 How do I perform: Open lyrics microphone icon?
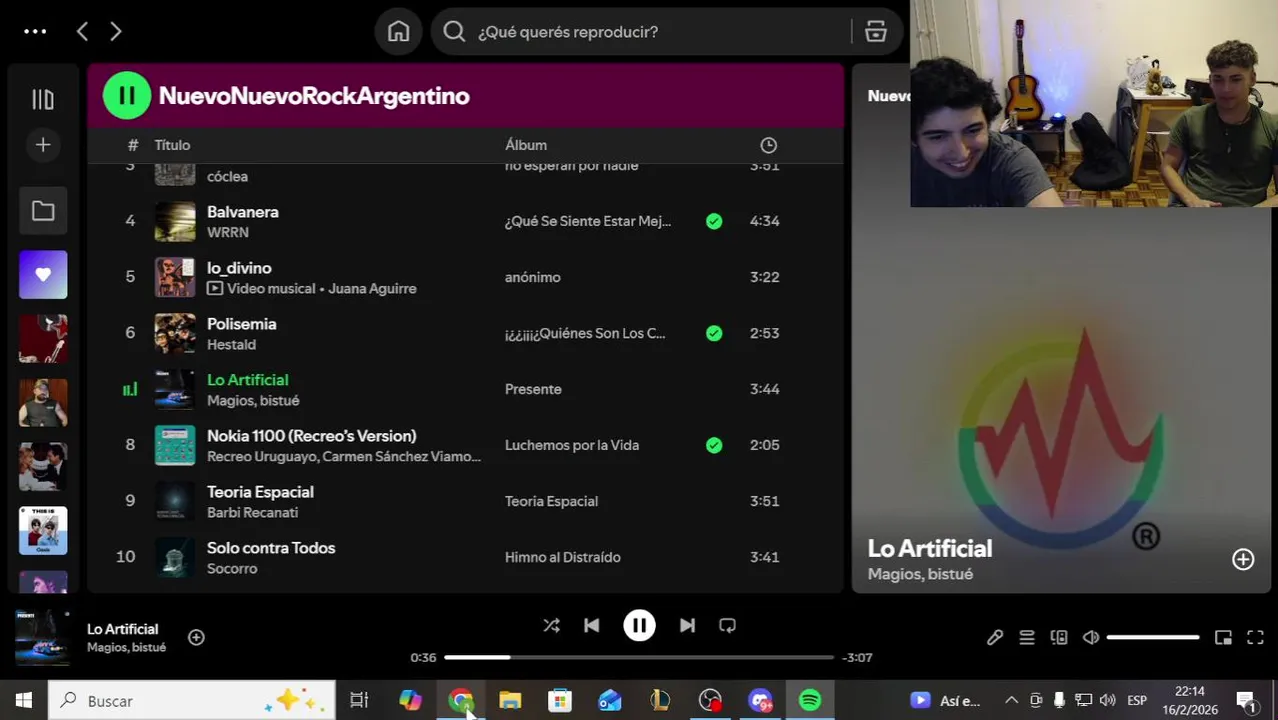coord(994,637)
